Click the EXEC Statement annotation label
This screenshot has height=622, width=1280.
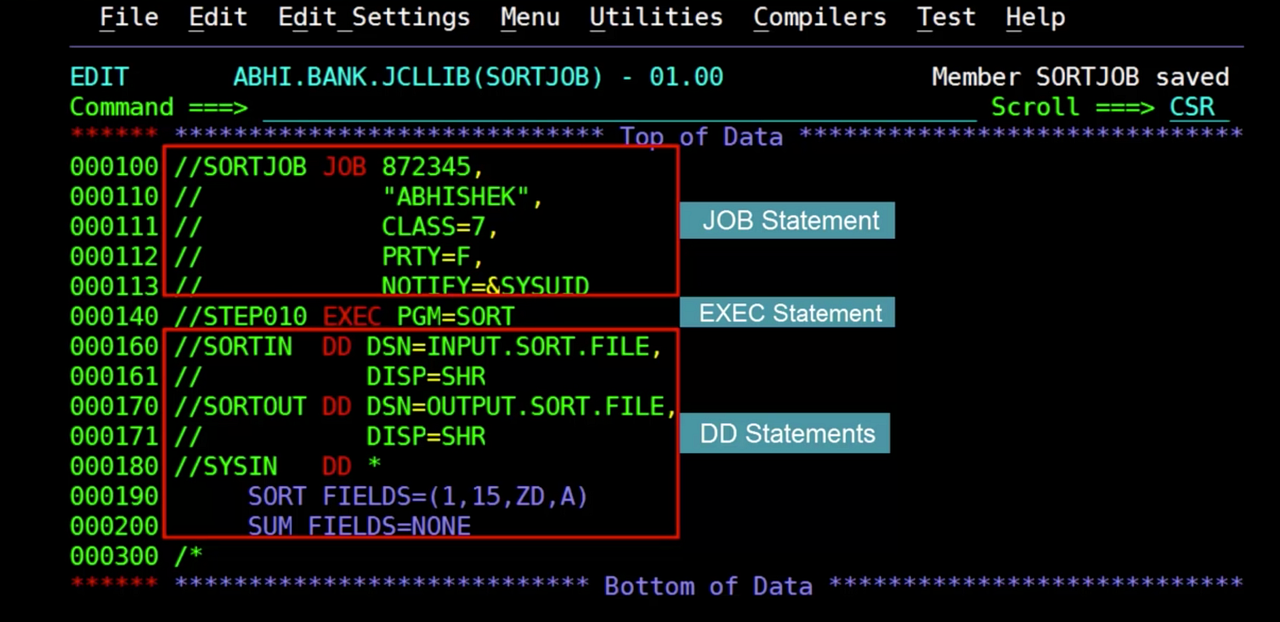tap(789, 313)
